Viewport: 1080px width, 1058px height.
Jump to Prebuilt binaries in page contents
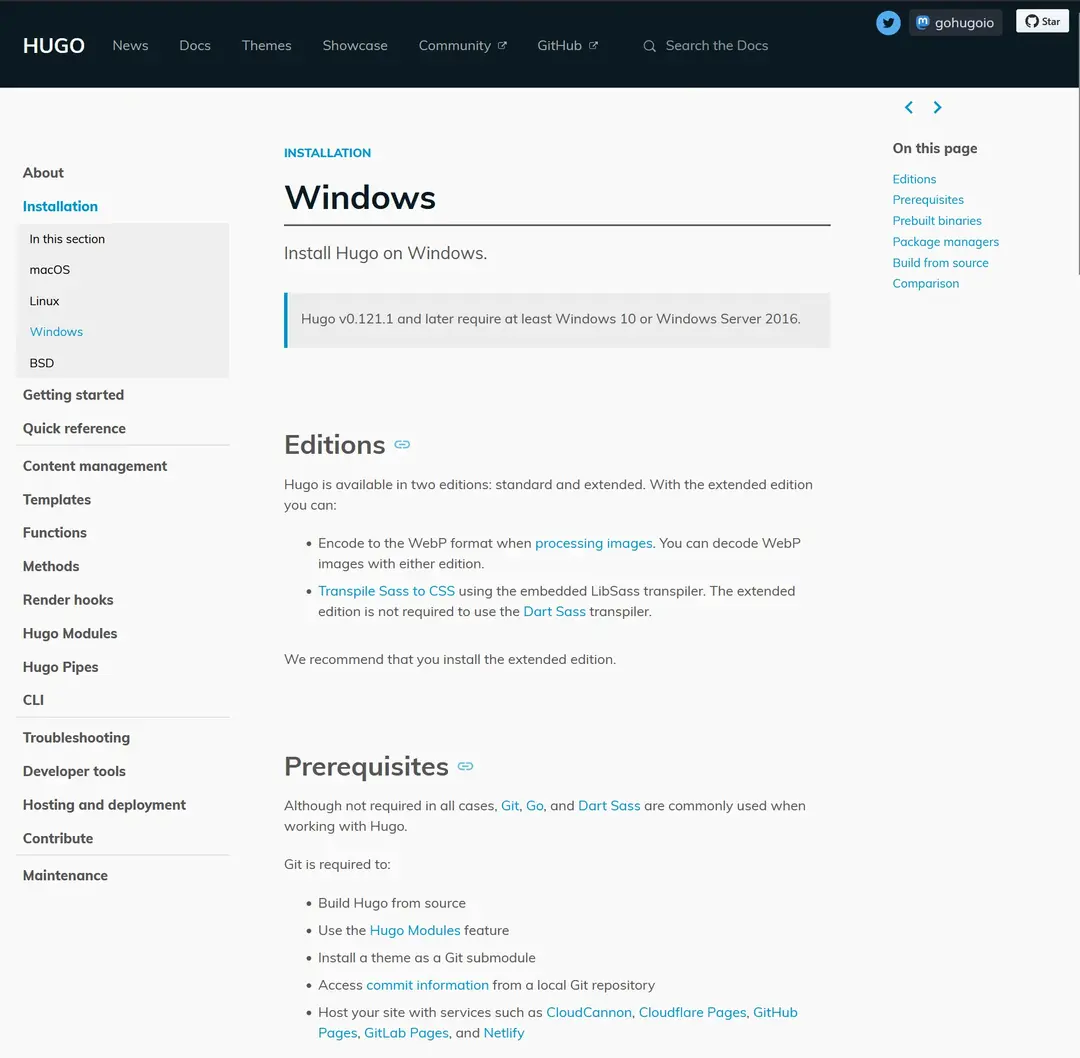(x=937, y=221)
